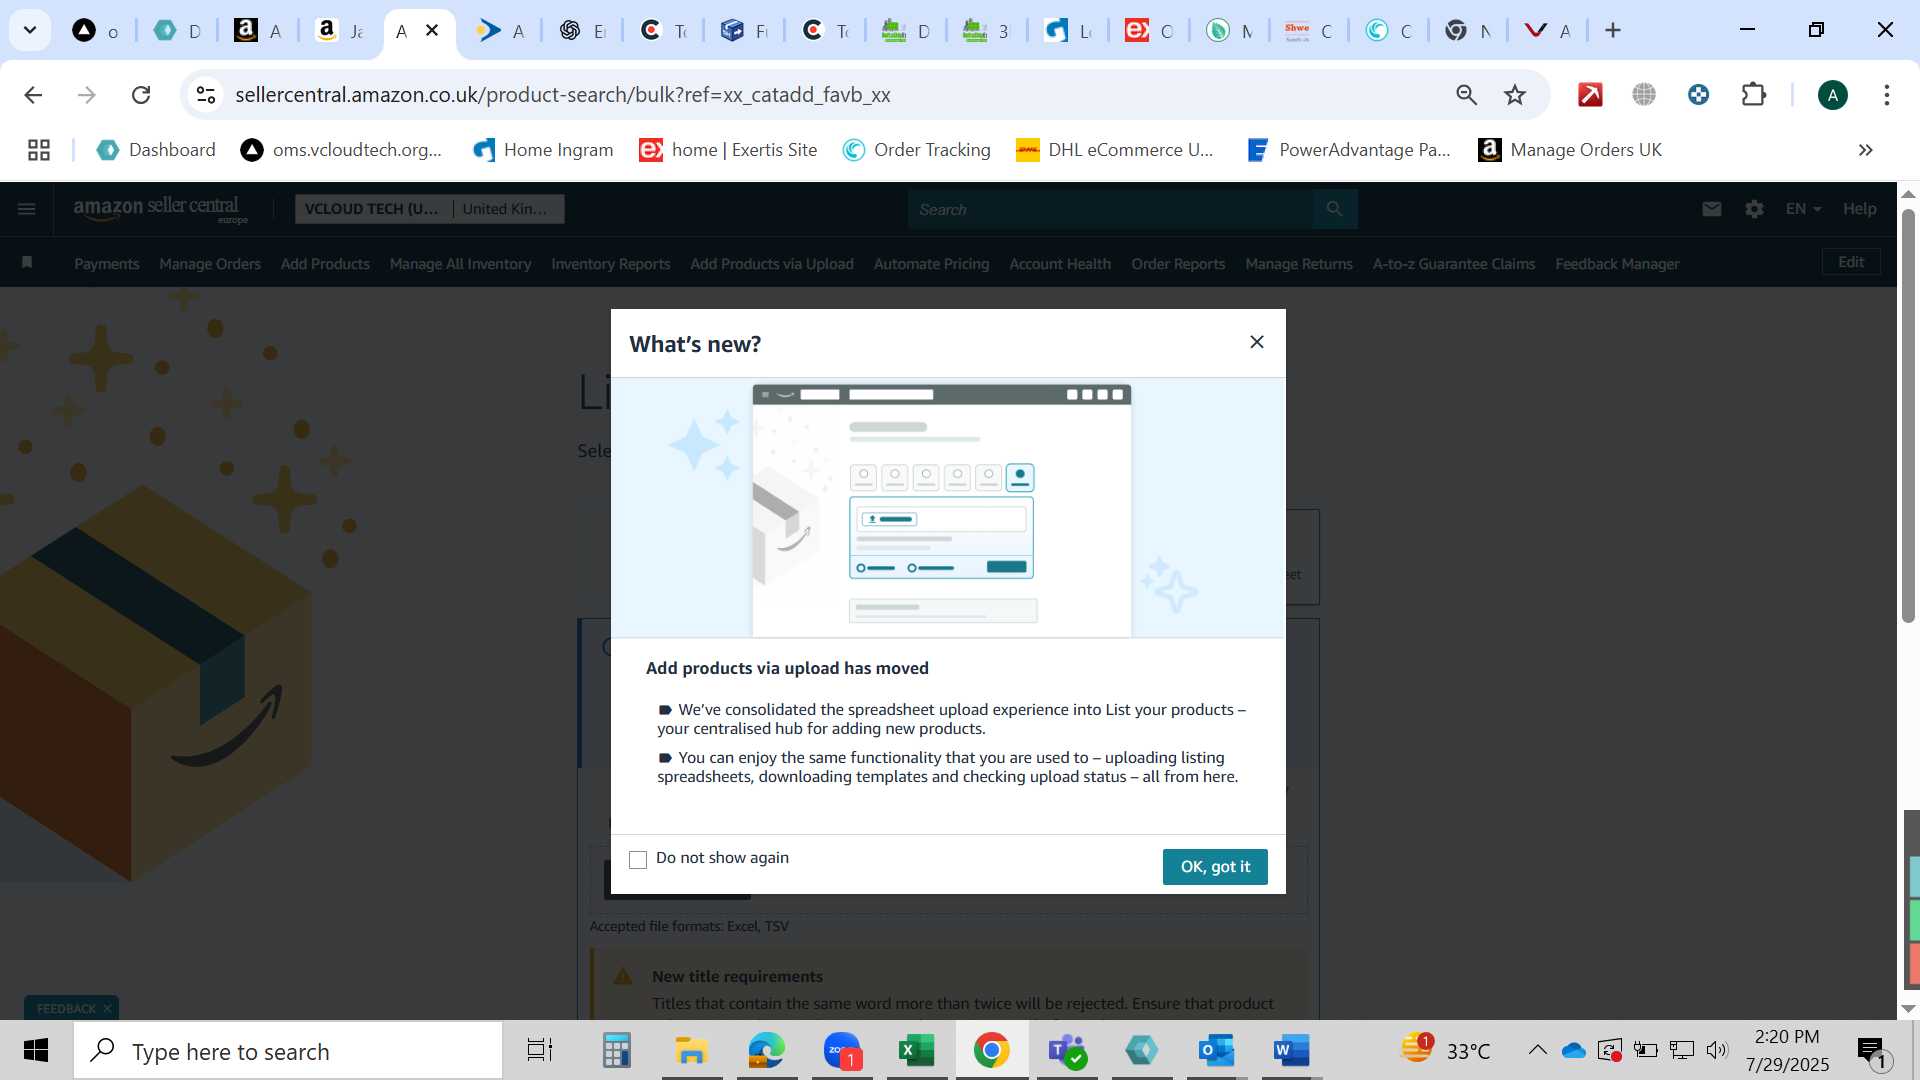
Task: Bookmark this page with the star icon
Action: point(1515,95)
